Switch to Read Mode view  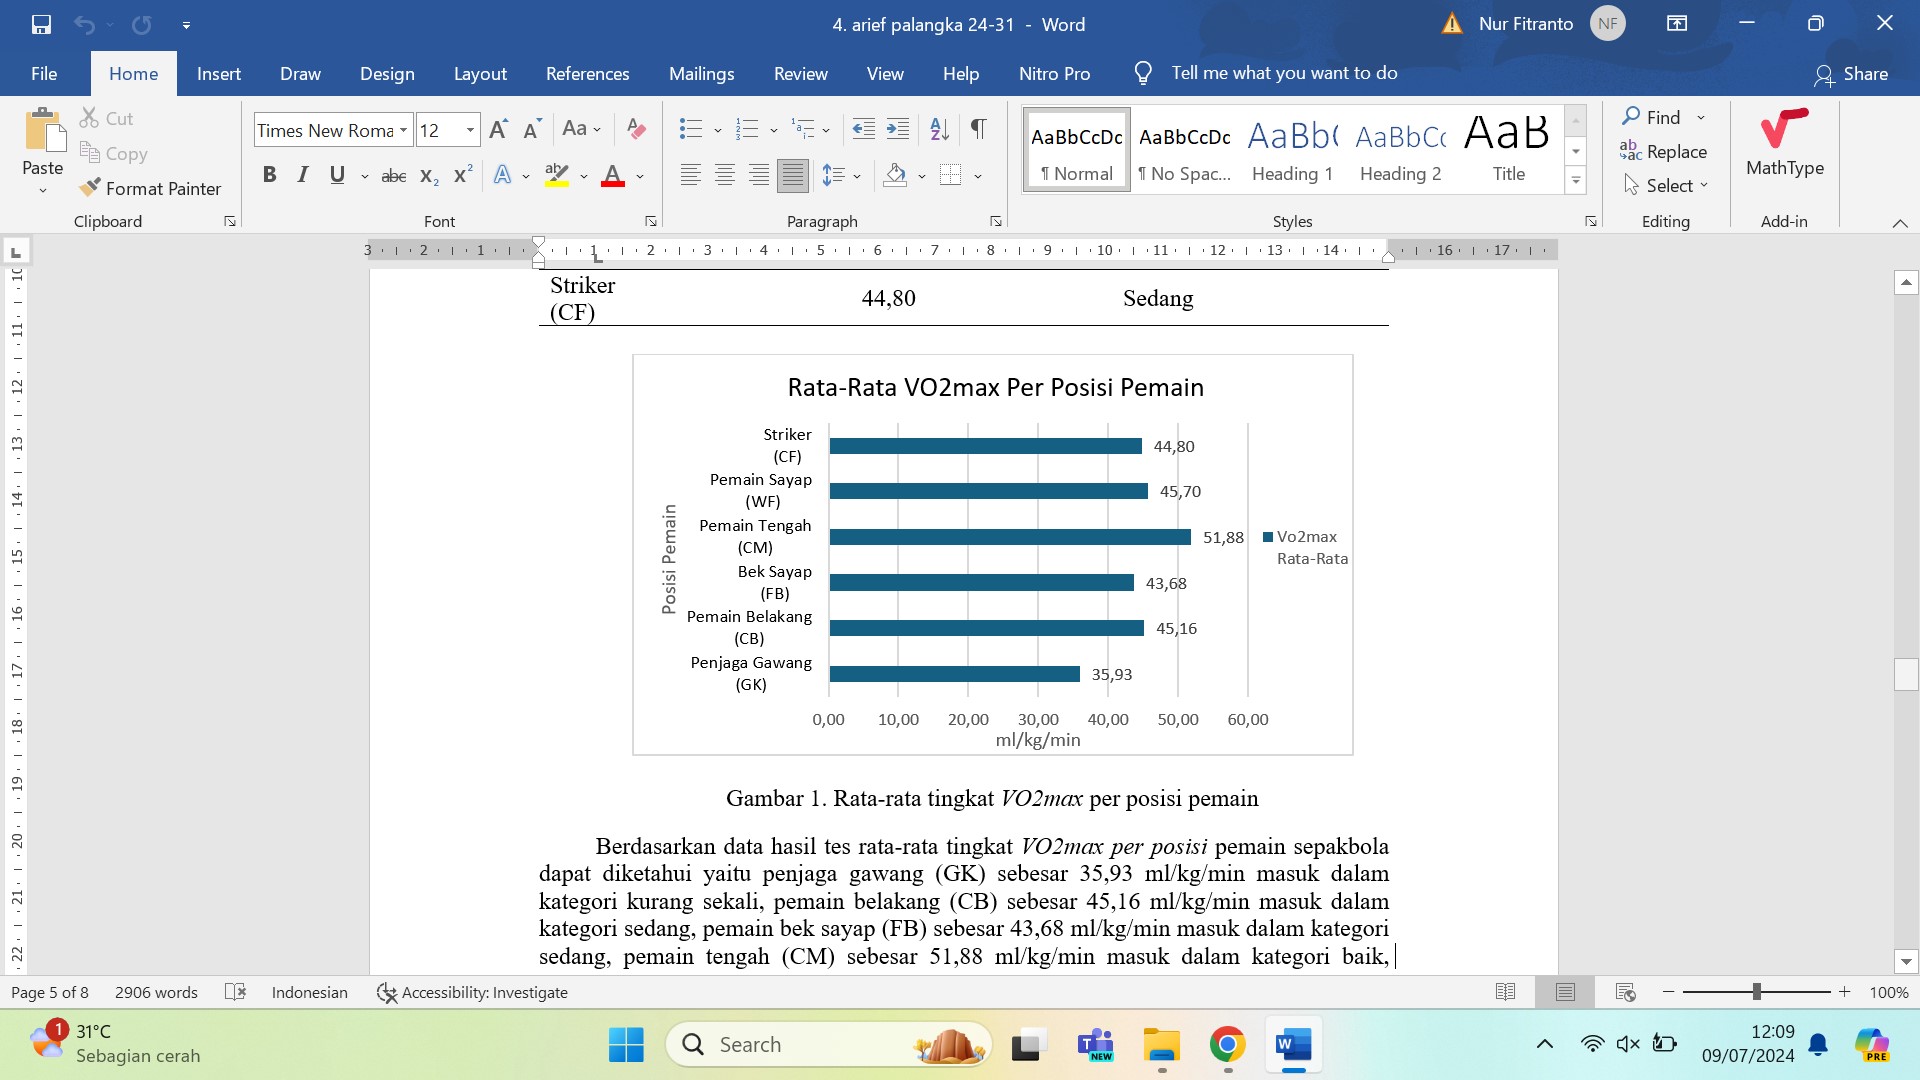[x=1505, y=992]
